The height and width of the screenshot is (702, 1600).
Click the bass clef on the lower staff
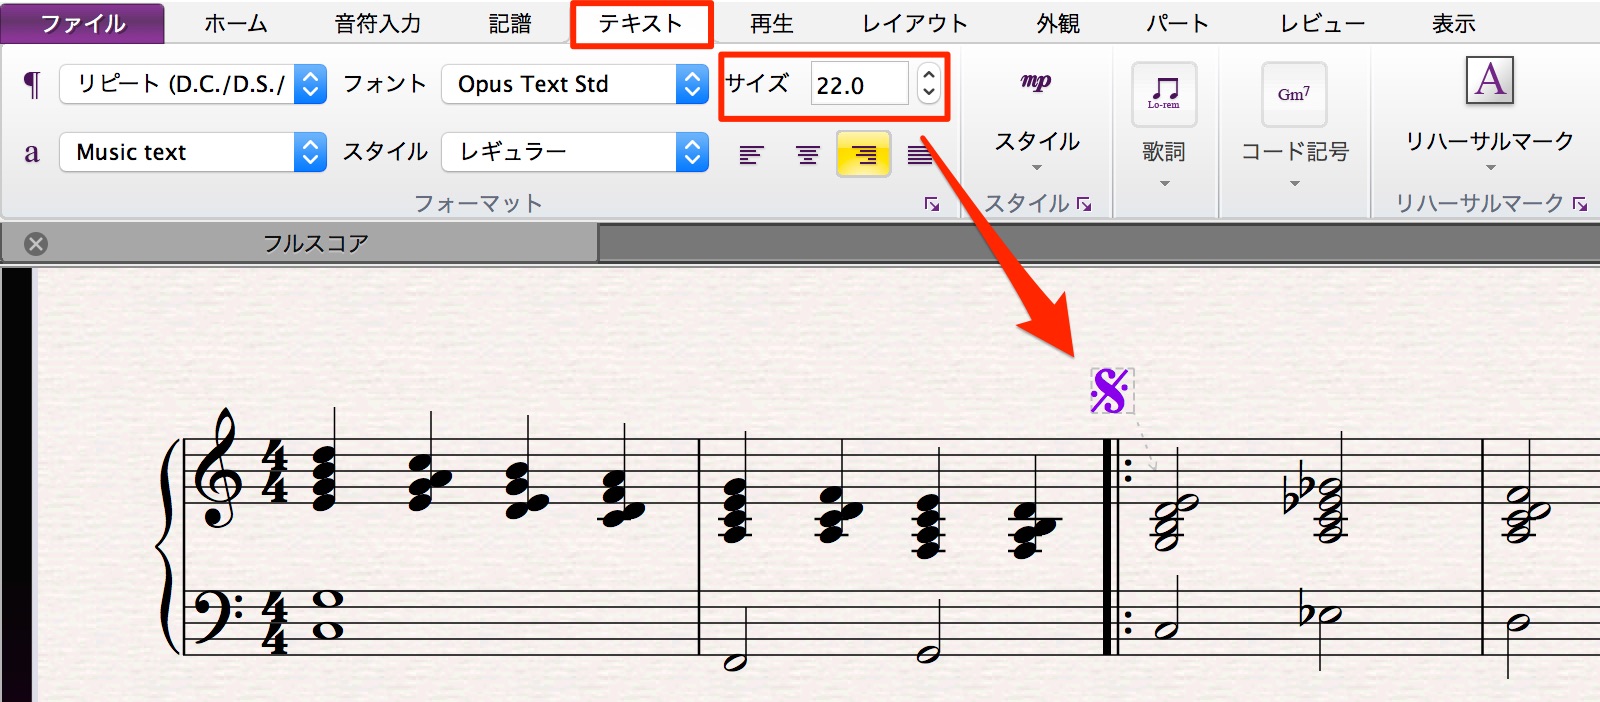click(218, 616)
